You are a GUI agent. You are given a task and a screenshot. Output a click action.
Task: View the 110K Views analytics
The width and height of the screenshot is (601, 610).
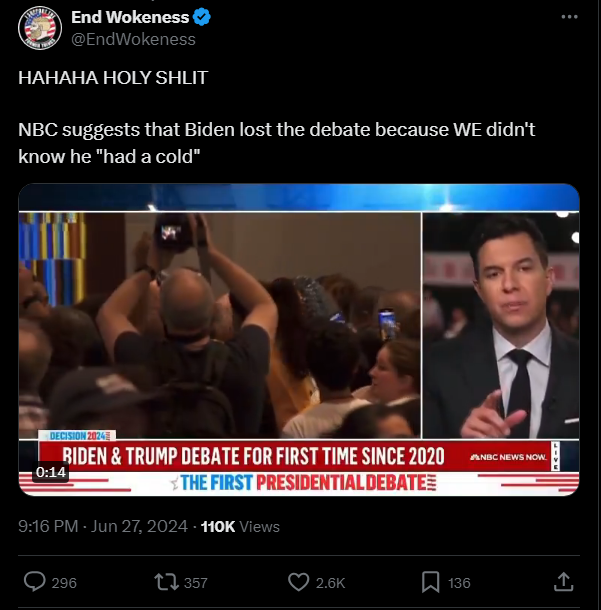[240, 526]
